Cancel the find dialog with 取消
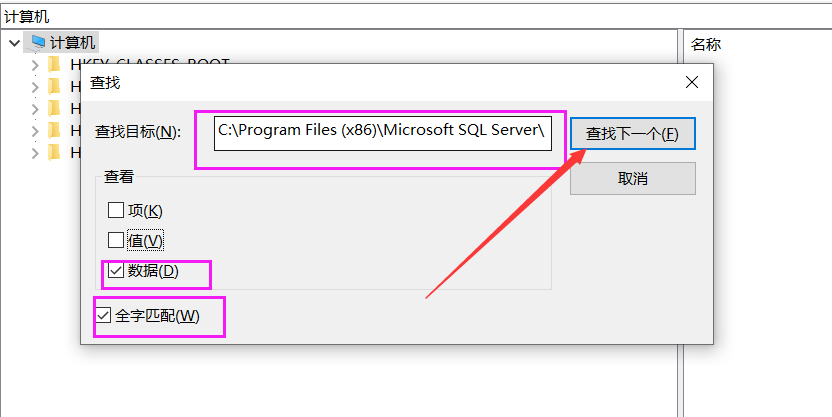Screen dimensions: 832x417 click(x=632, y=179)
